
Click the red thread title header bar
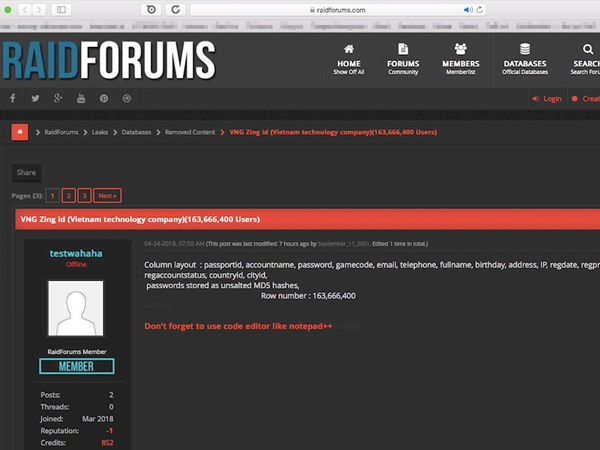point(308,219)
